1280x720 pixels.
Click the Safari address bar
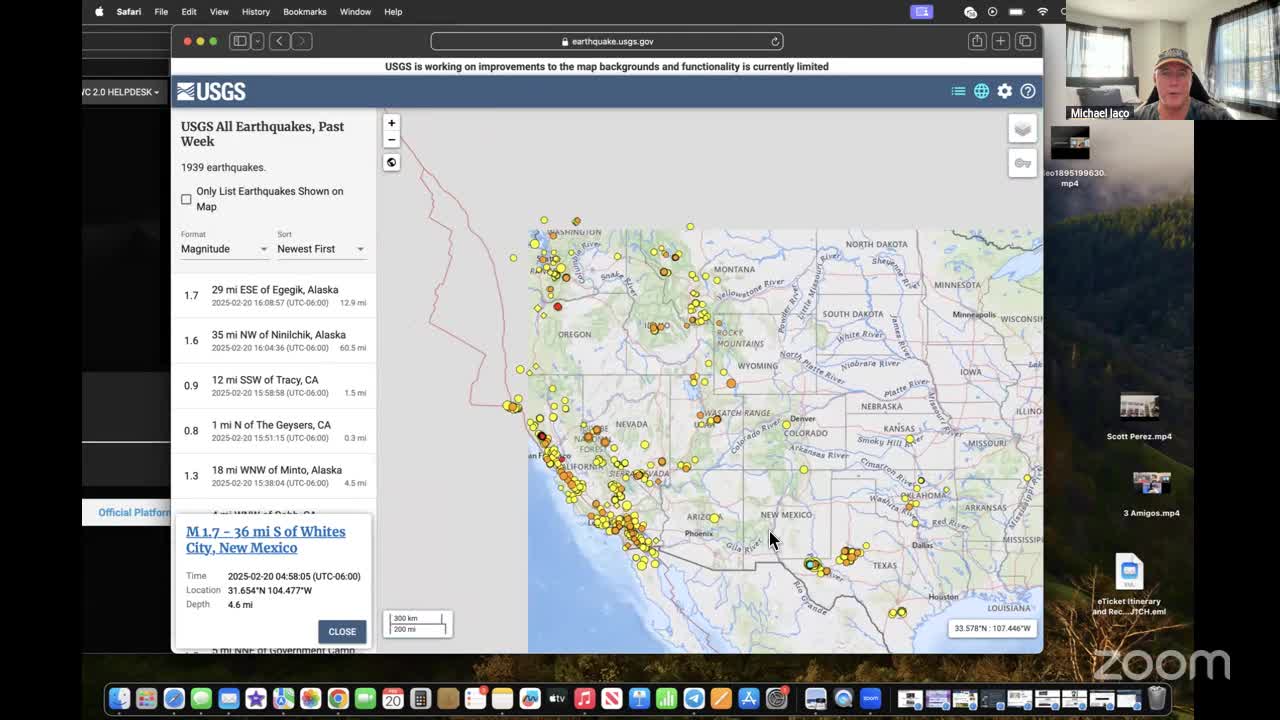[607, 41]
